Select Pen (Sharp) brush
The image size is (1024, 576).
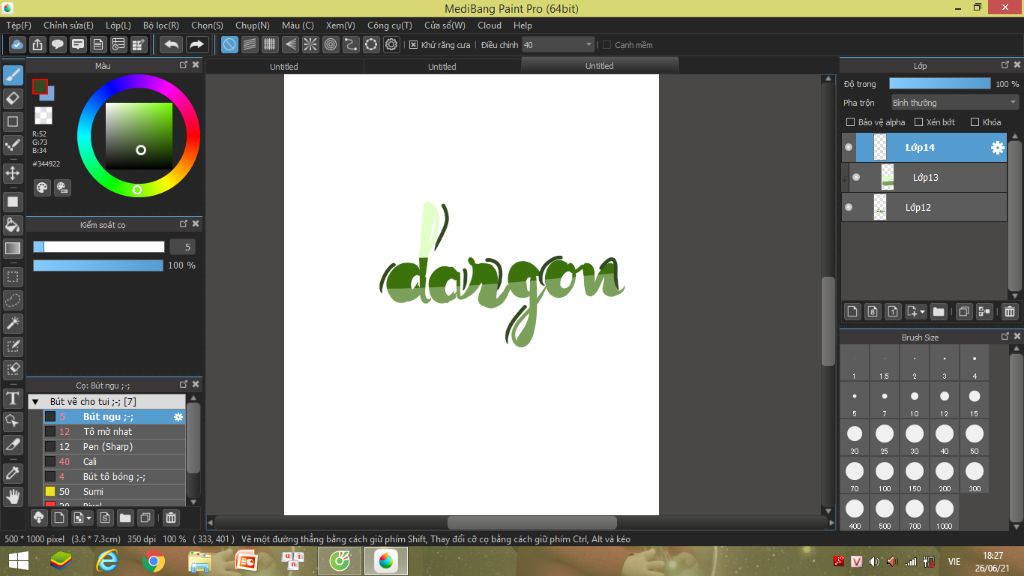click(114, 447)
